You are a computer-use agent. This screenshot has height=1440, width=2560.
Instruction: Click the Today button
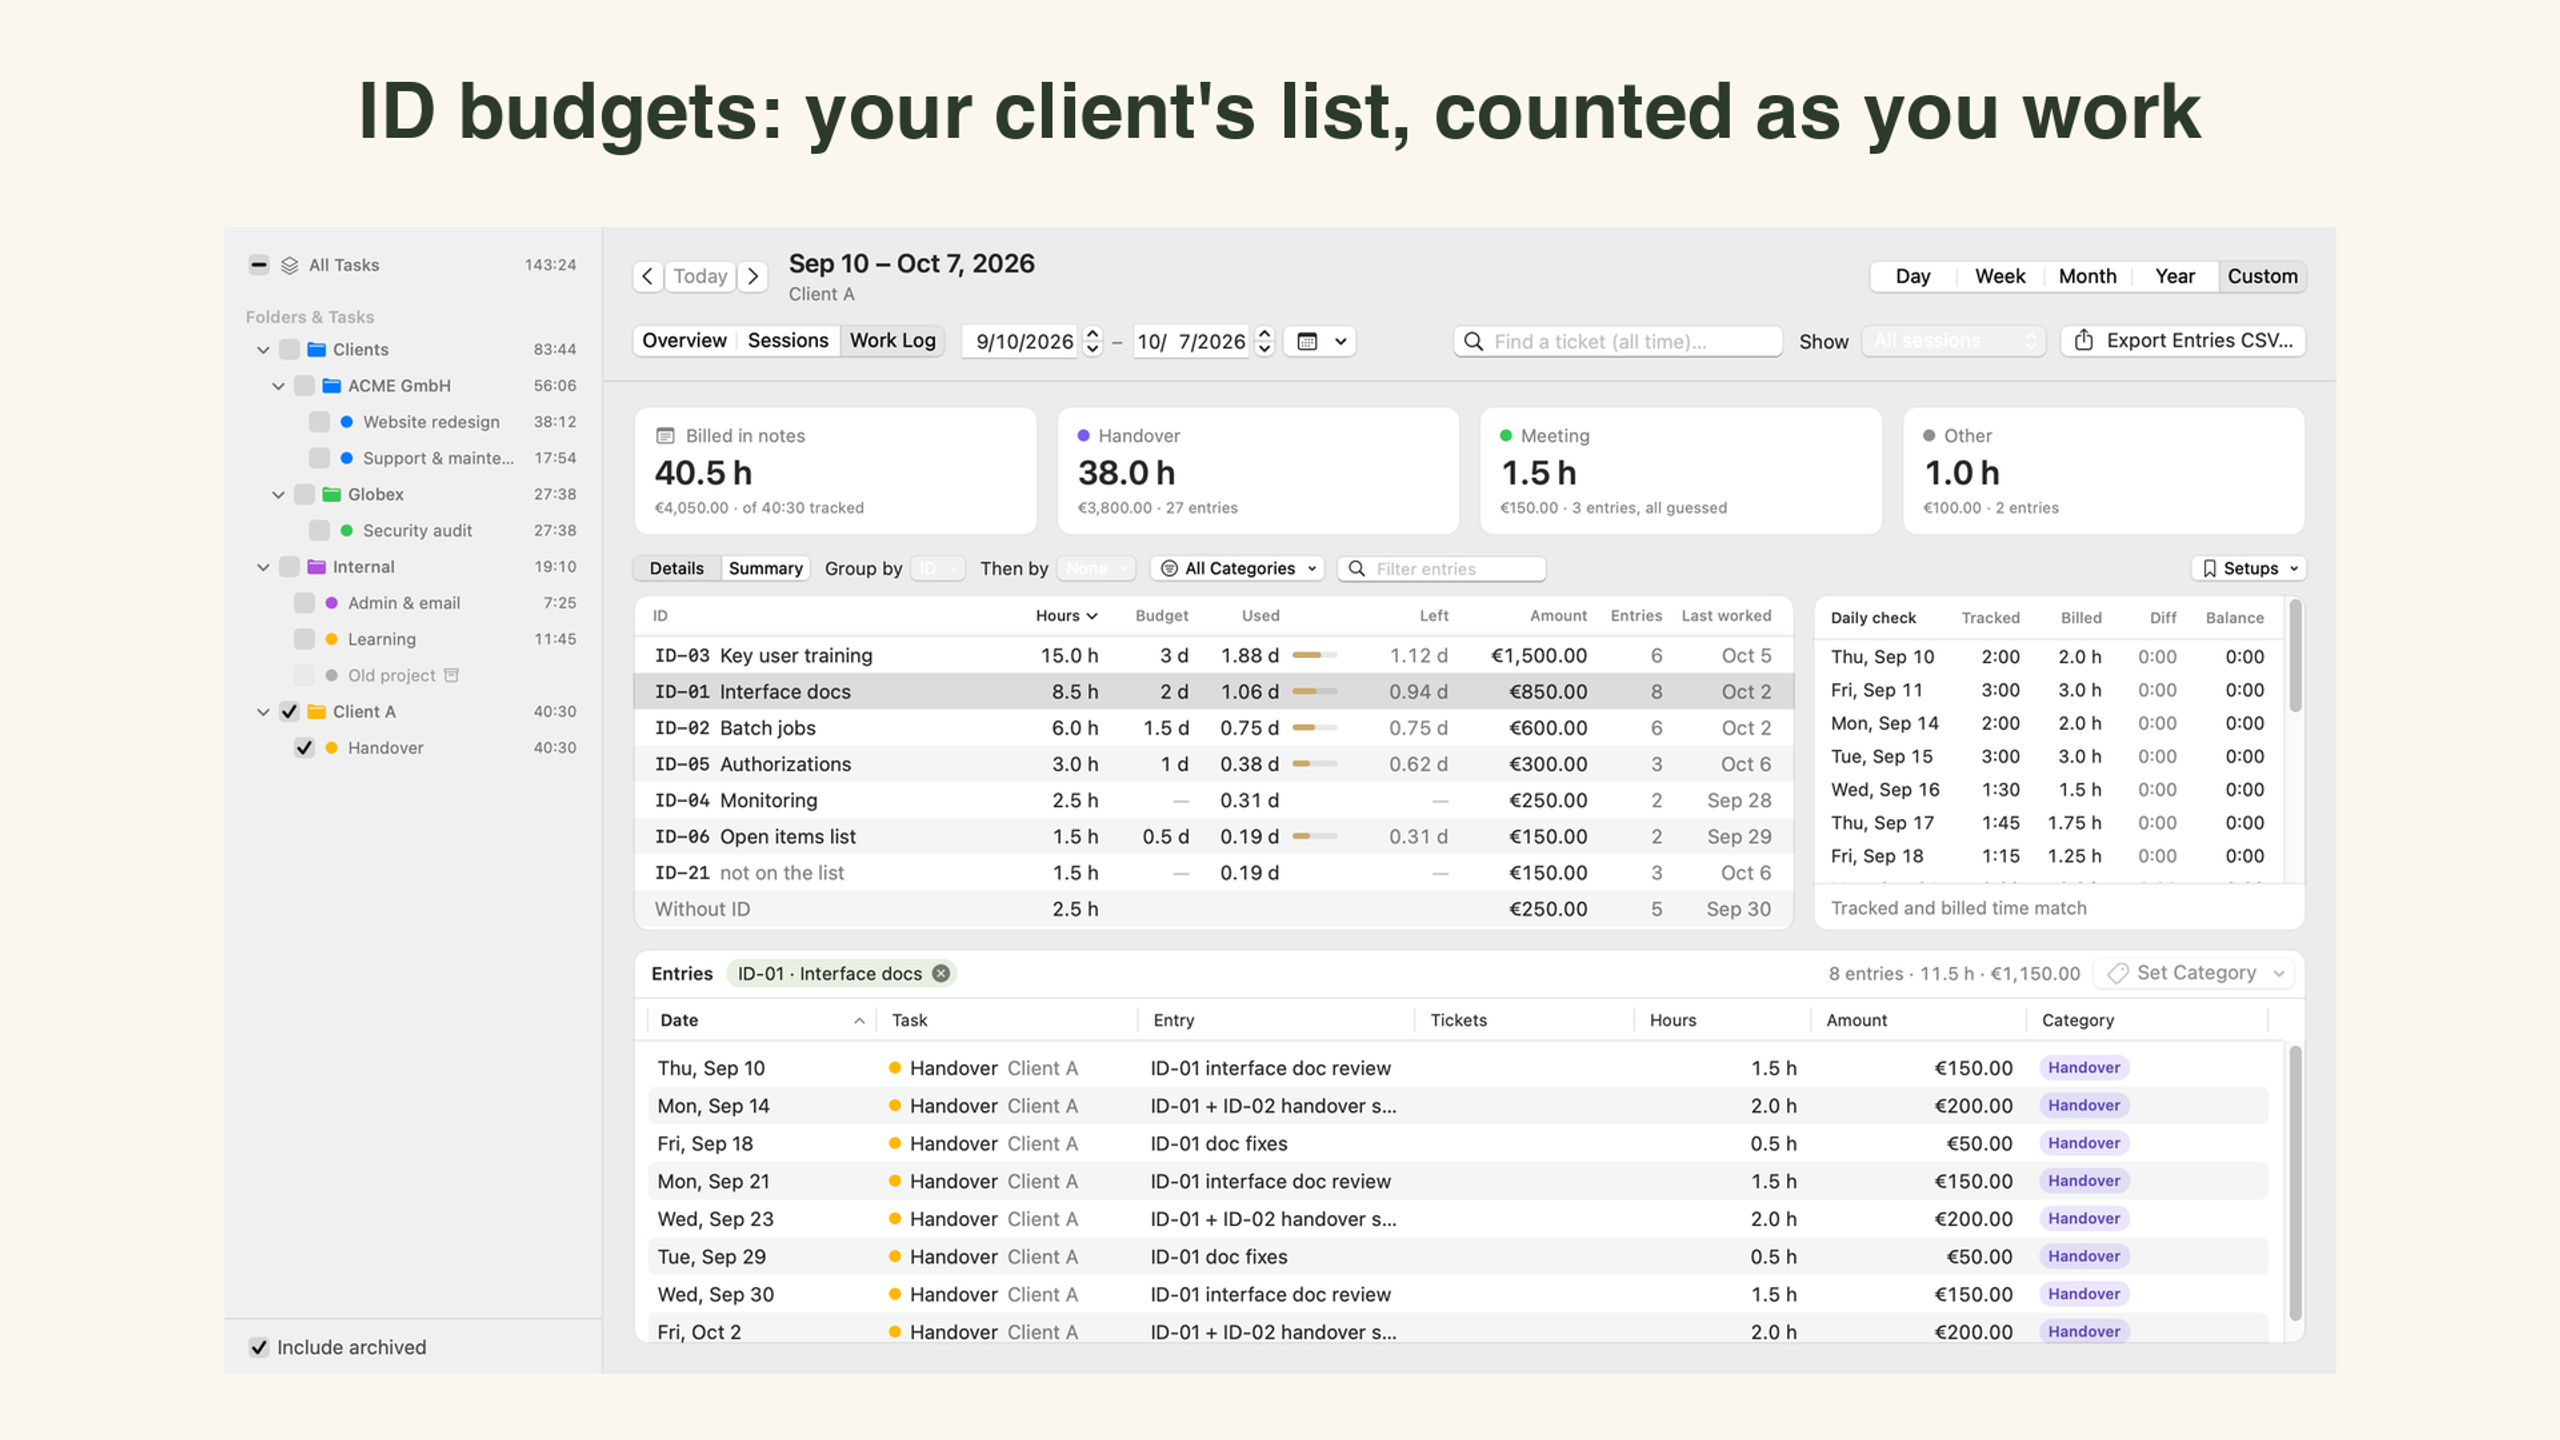pyautogui.click(x=700, y=276)
